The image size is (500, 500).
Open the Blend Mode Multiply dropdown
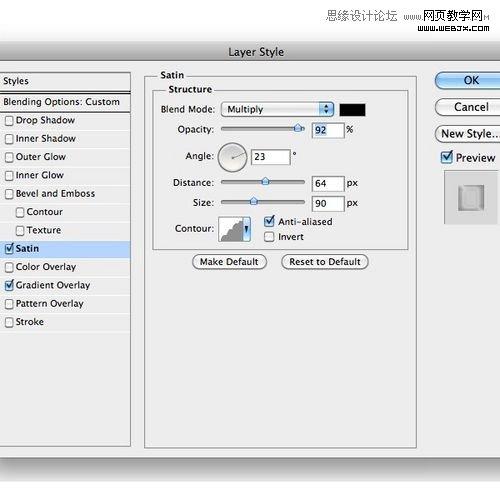pos(277,109)
